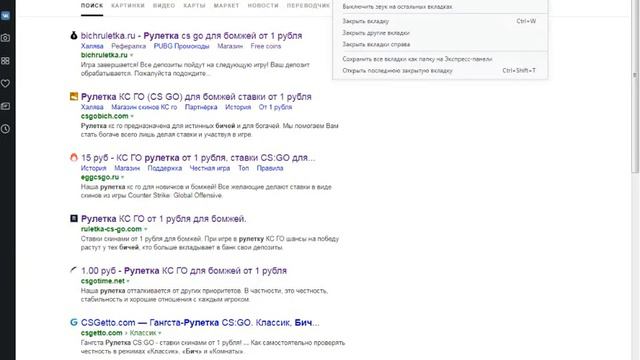Open 'Честная игра' sitelink

tap(210, 168)
